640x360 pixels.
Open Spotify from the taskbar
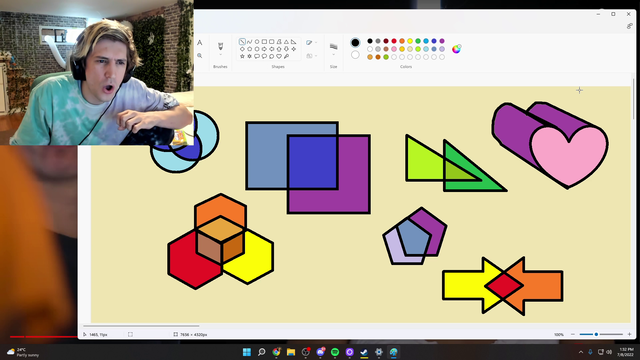coord(335,352)
